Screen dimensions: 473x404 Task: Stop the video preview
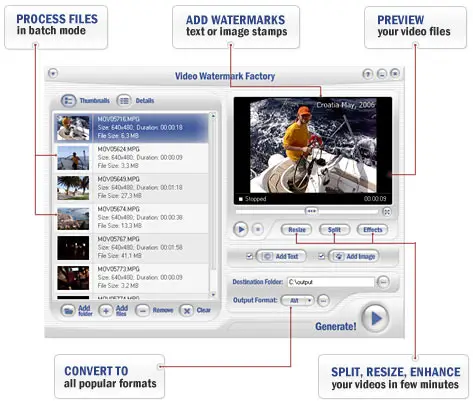click(x=258, y=229)
